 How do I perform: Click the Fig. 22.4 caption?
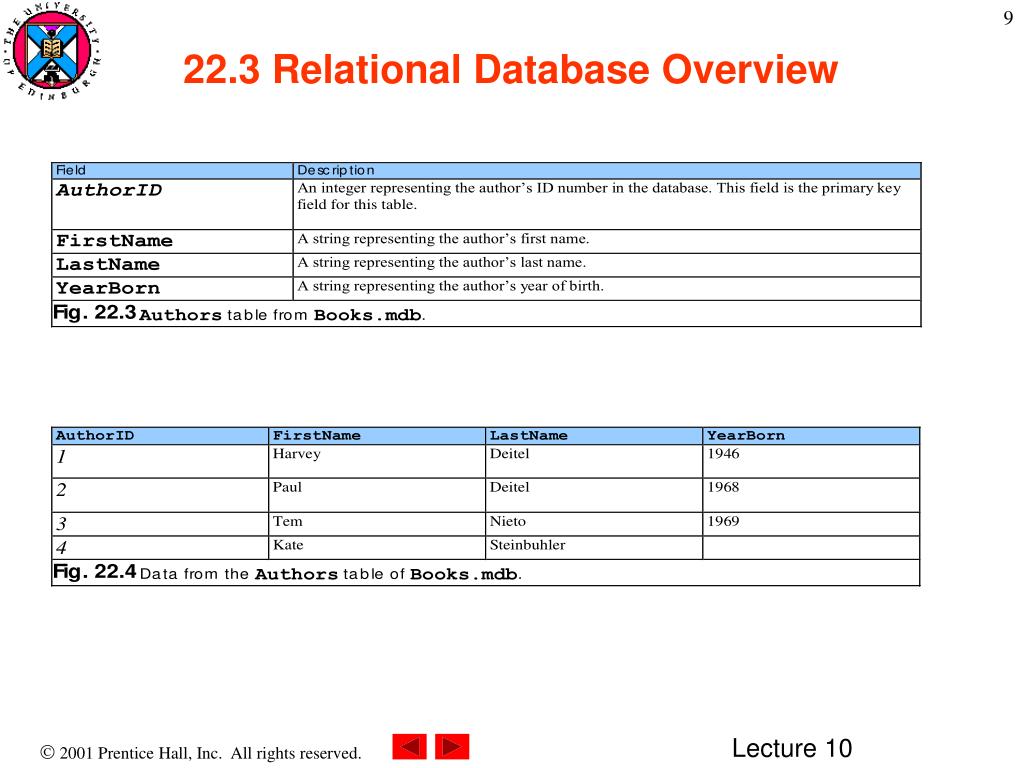point(287,573)
